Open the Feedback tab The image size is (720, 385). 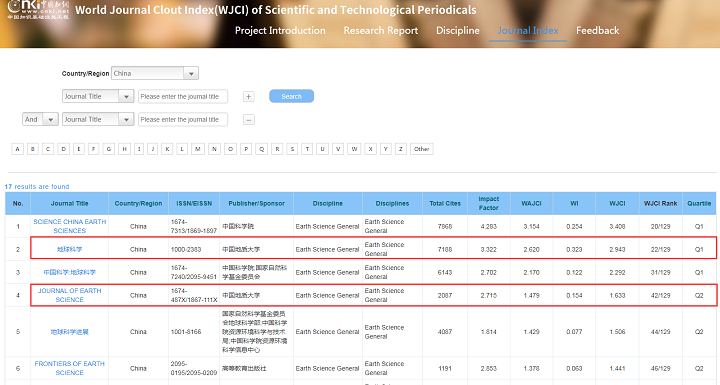pyautogui.click(x=597, y=31)
